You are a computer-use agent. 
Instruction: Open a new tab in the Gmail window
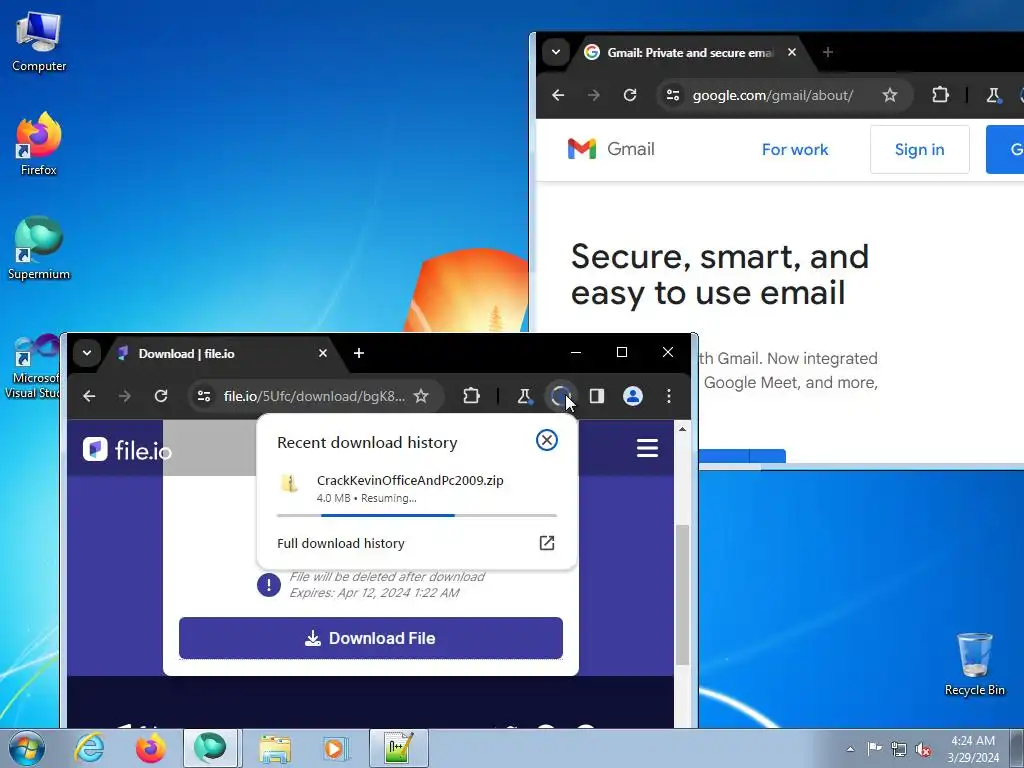click(828, 52)
